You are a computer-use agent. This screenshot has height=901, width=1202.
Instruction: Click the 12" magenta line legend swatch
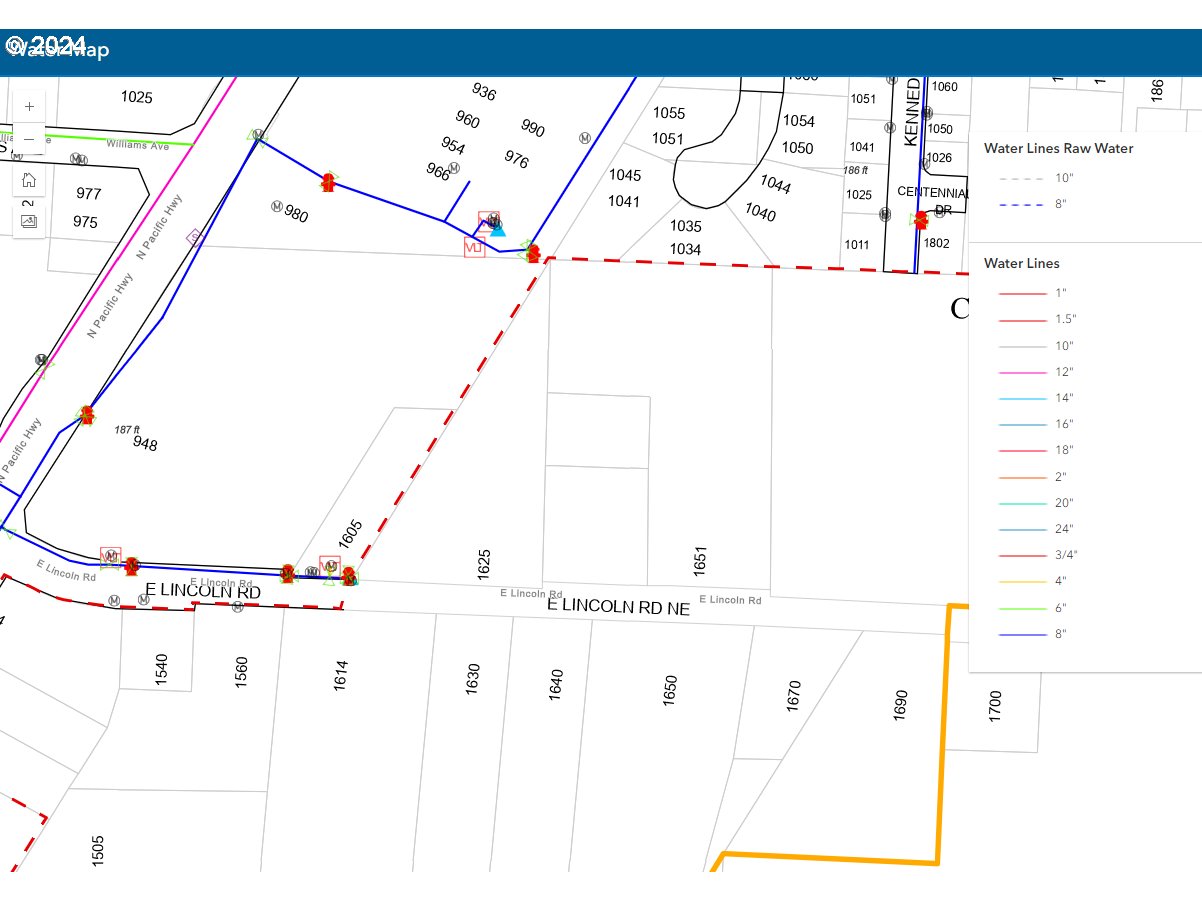[1022, 372]
